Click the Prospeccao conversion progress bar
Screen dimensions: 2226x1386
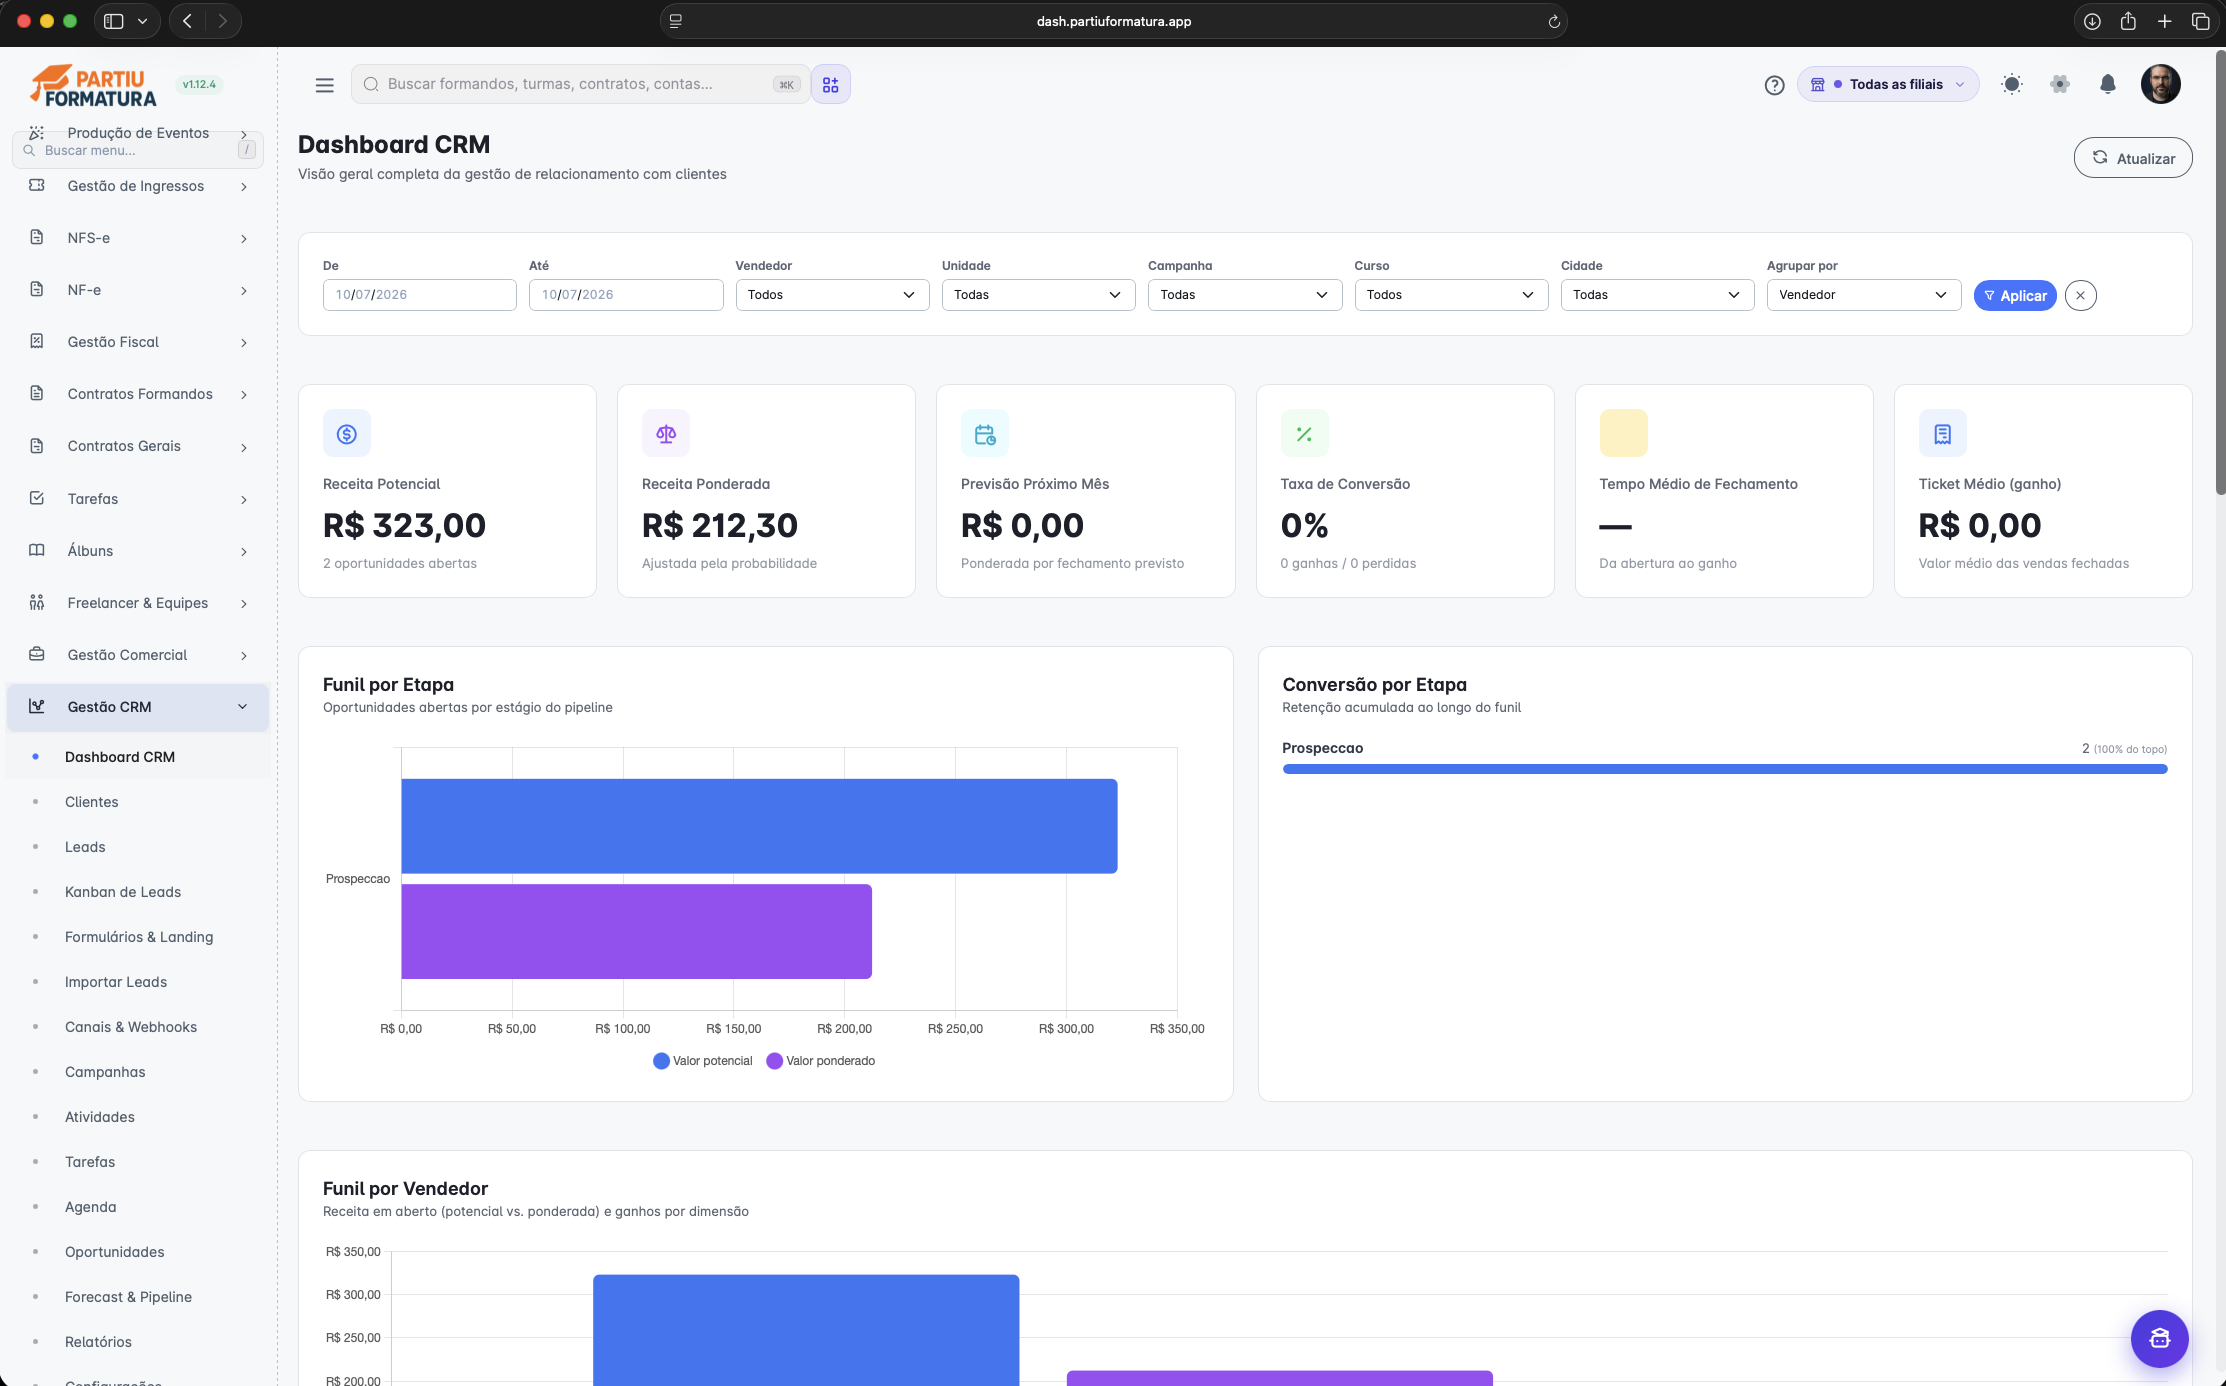(1724, 769)
